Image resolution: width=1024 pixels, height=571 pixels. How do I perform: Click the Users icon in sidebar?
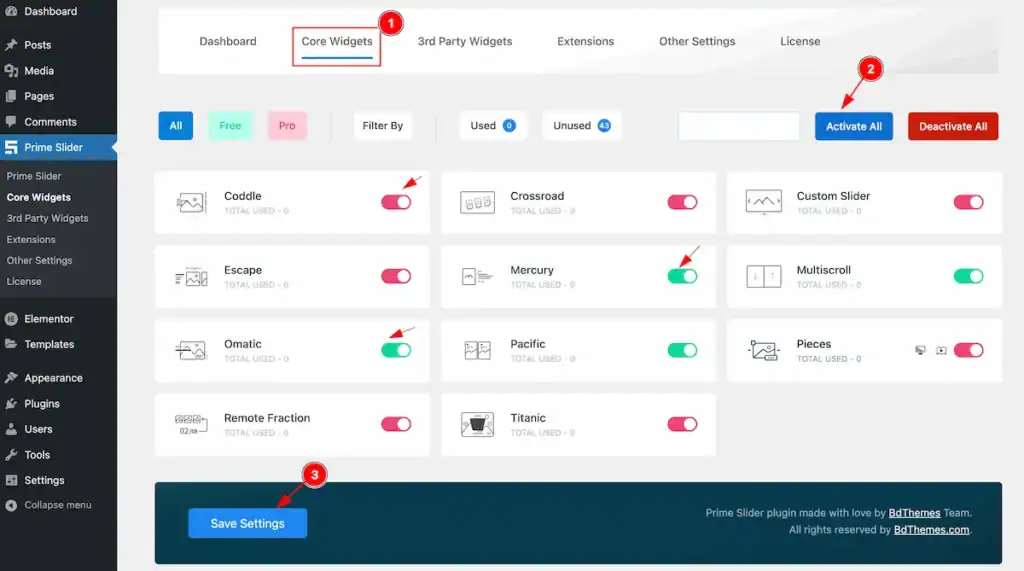[11, 429]
